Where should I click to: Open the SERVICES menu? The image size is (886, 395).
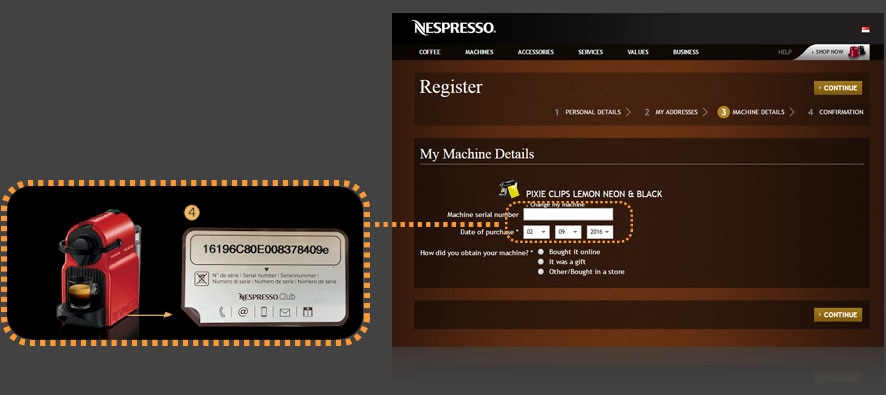pyautogui.click(x=591, y=52)
